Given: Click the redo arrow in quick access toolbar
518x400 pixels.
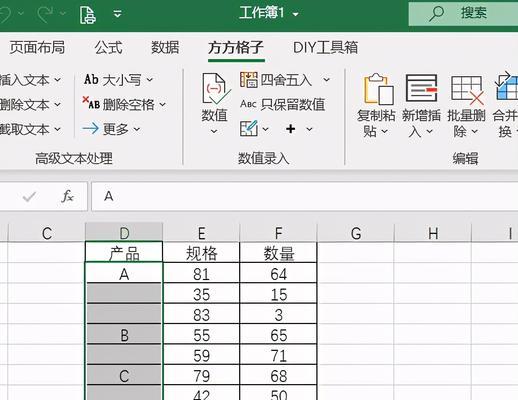Looking at the screenshot, I should coord(45,13).
